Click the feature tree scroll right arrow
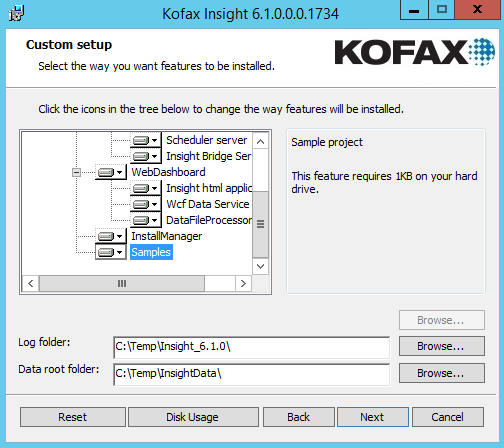The height and width of the screenshot is (448, 504). tap(243, 284)
